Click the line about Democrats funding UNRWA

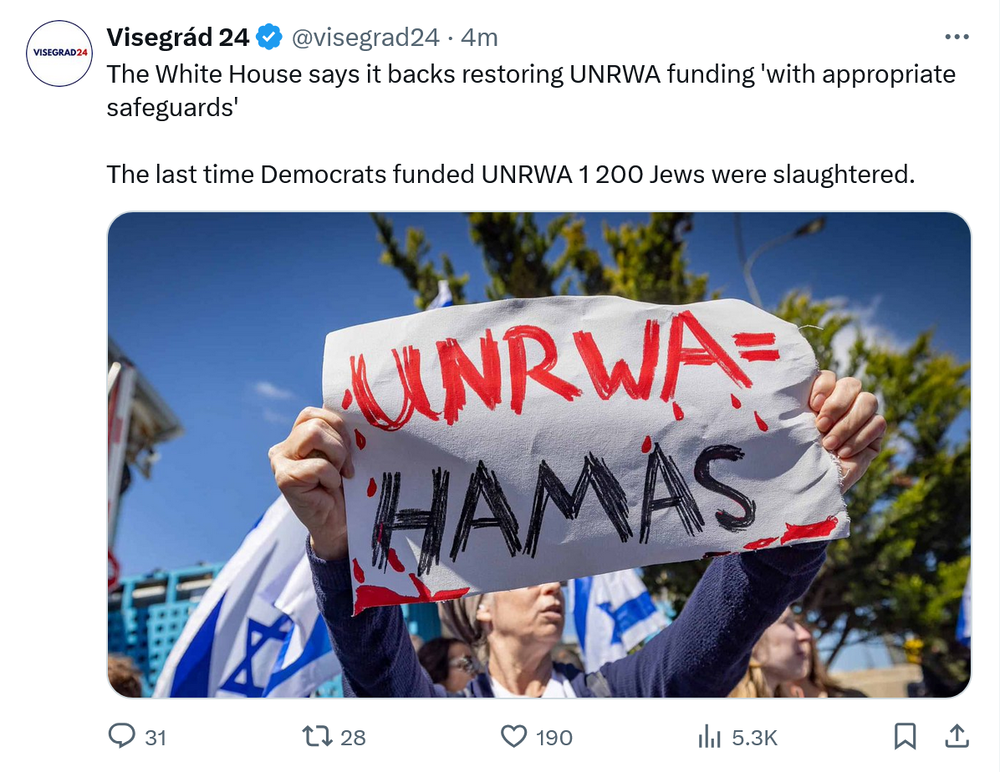tap(510, 174)
